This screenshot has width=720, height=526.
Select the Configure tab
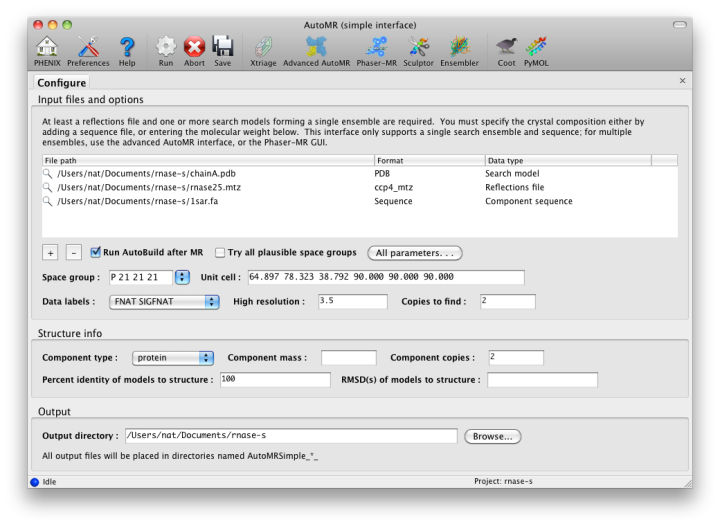pos(61,83)
